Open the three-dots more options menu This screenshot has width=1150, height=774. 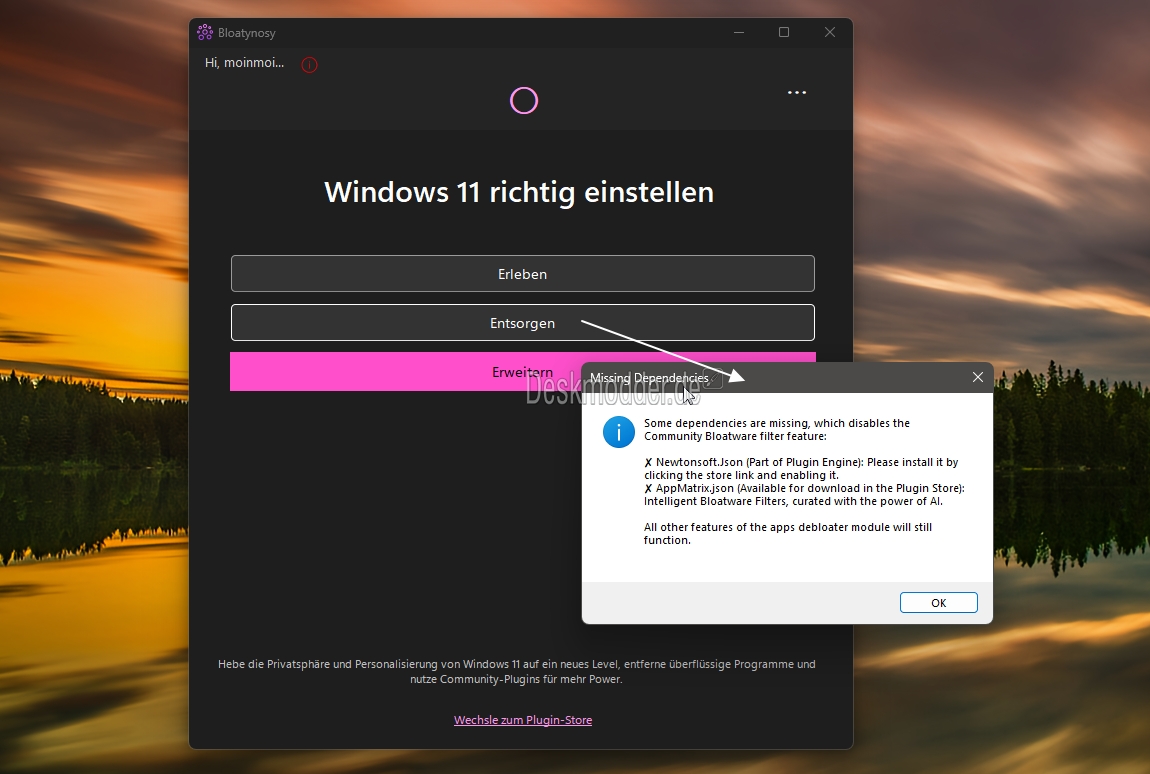click(x=796, y=92)
